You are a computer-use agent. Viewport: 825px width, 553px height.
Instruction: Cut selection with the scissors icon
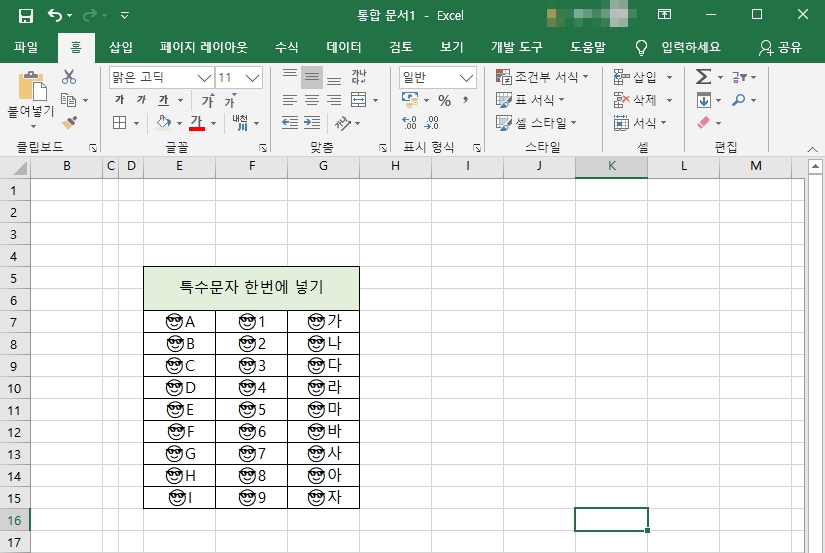(69, 77)
